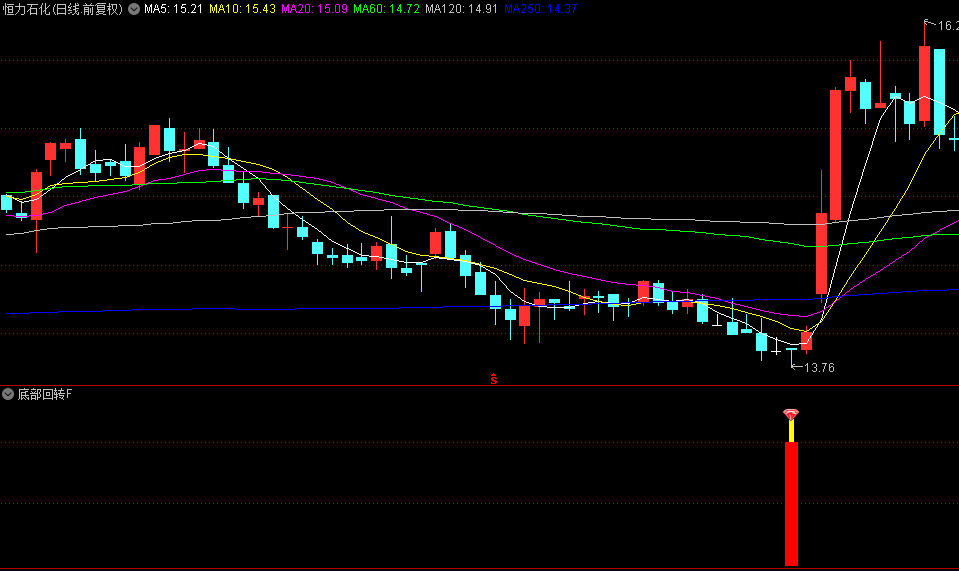Screen dimensions: 959x571
Task: Click the green MA60: 14.72 label
Action: pos(387,9)
